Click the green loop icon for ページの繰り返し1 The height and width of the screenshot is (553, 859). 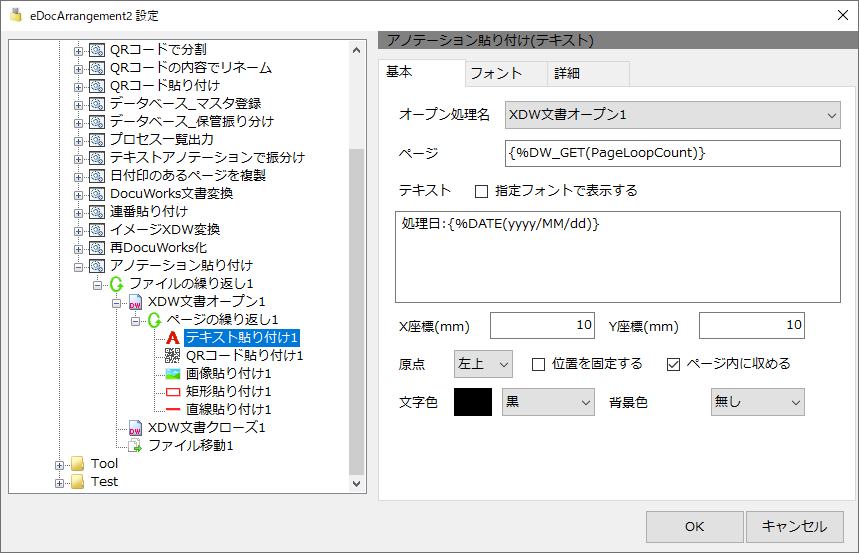point(154,320)
